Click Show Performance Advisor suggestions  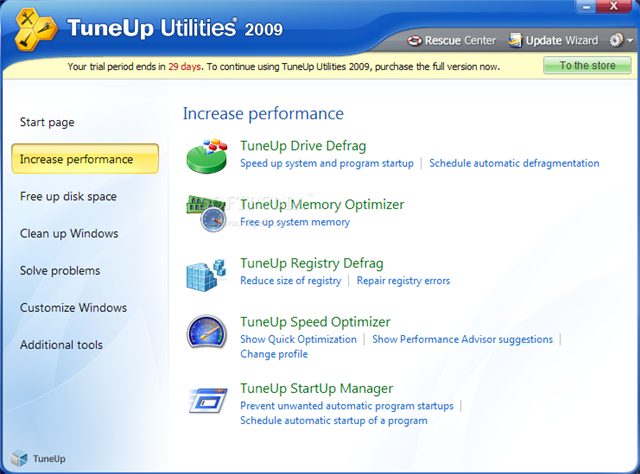(x=462, y=339)
